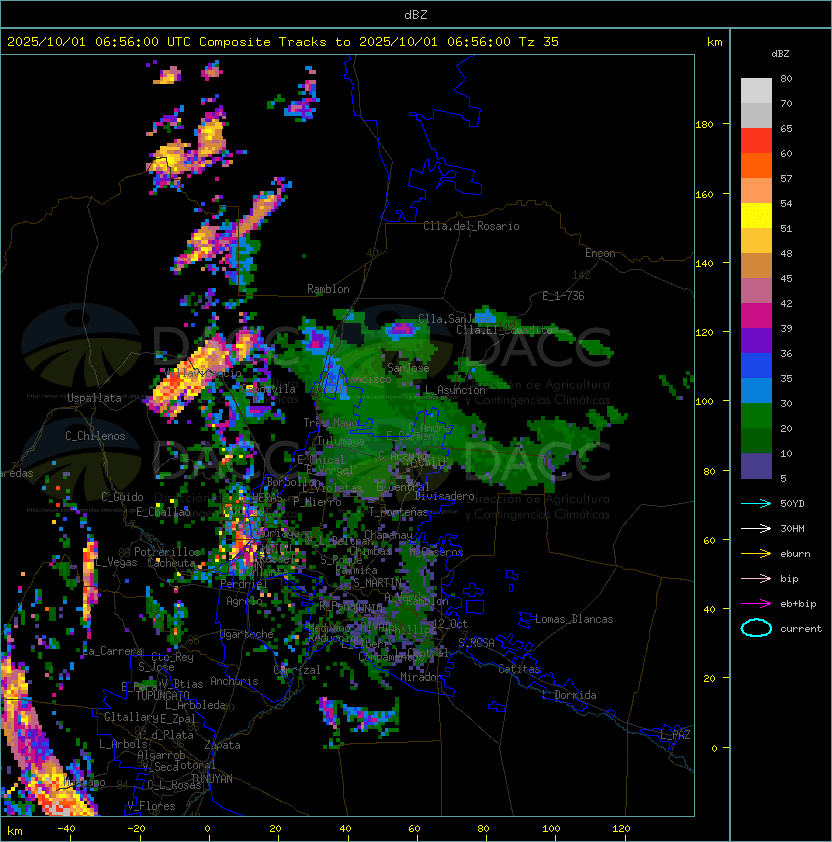
Task: Click the 'Cacheuta' map label
Action: (171, 563)
